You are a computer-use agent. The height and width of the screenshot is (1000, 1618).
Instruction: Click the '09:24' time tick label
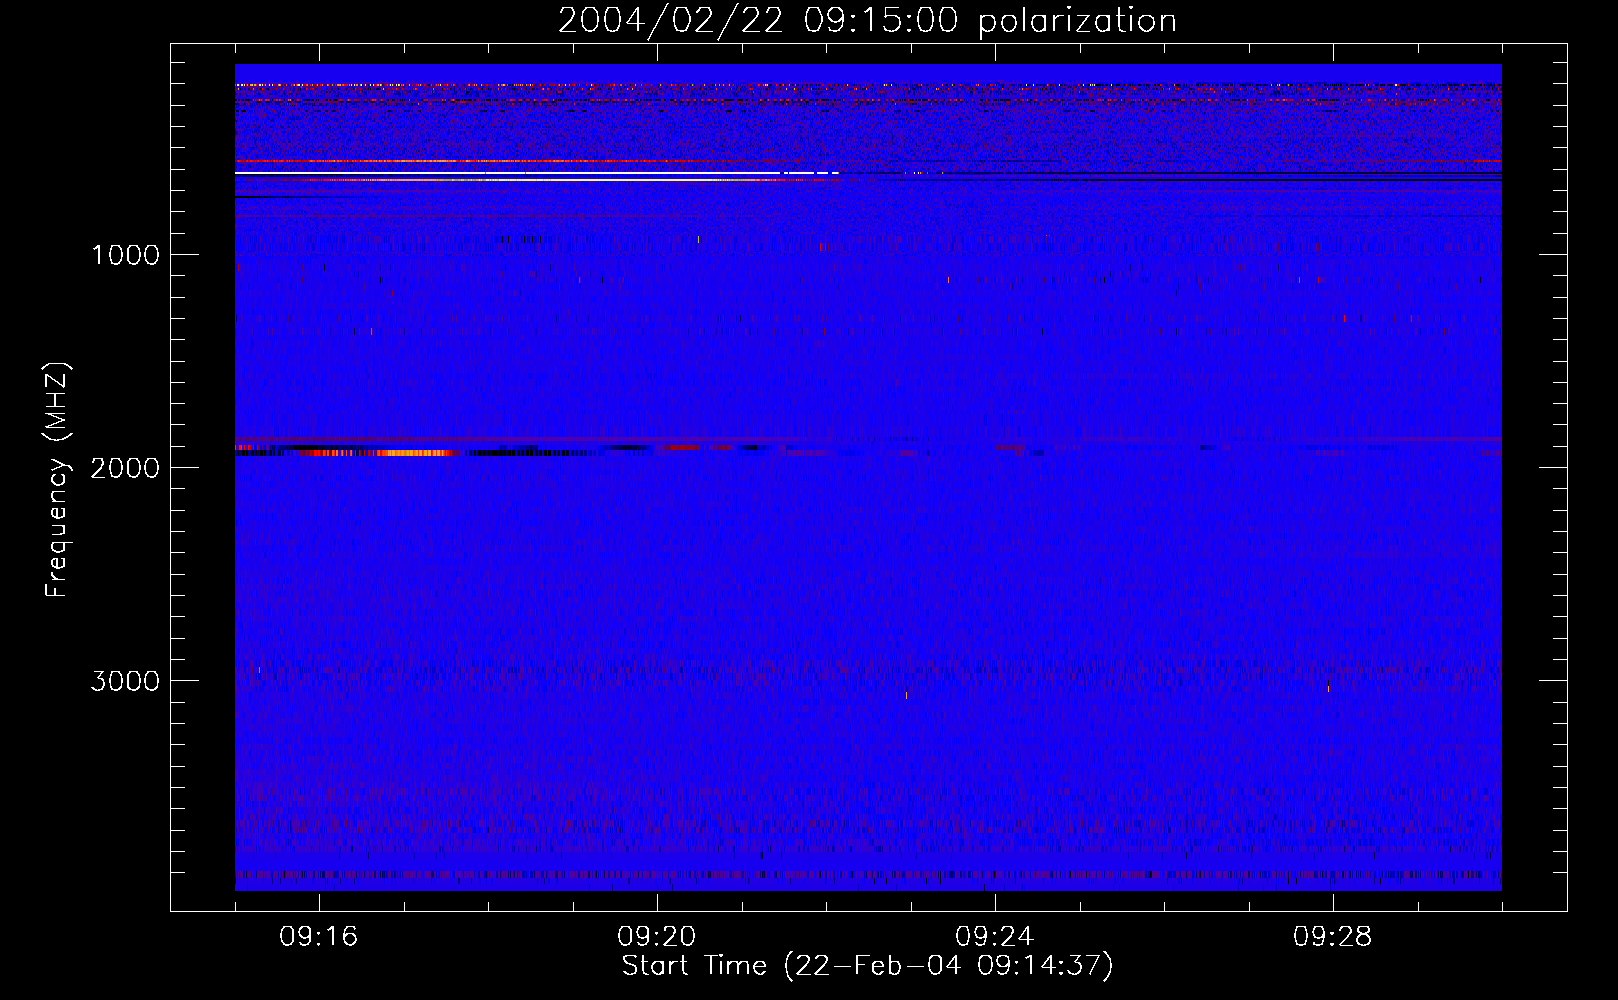coord(995,937)
